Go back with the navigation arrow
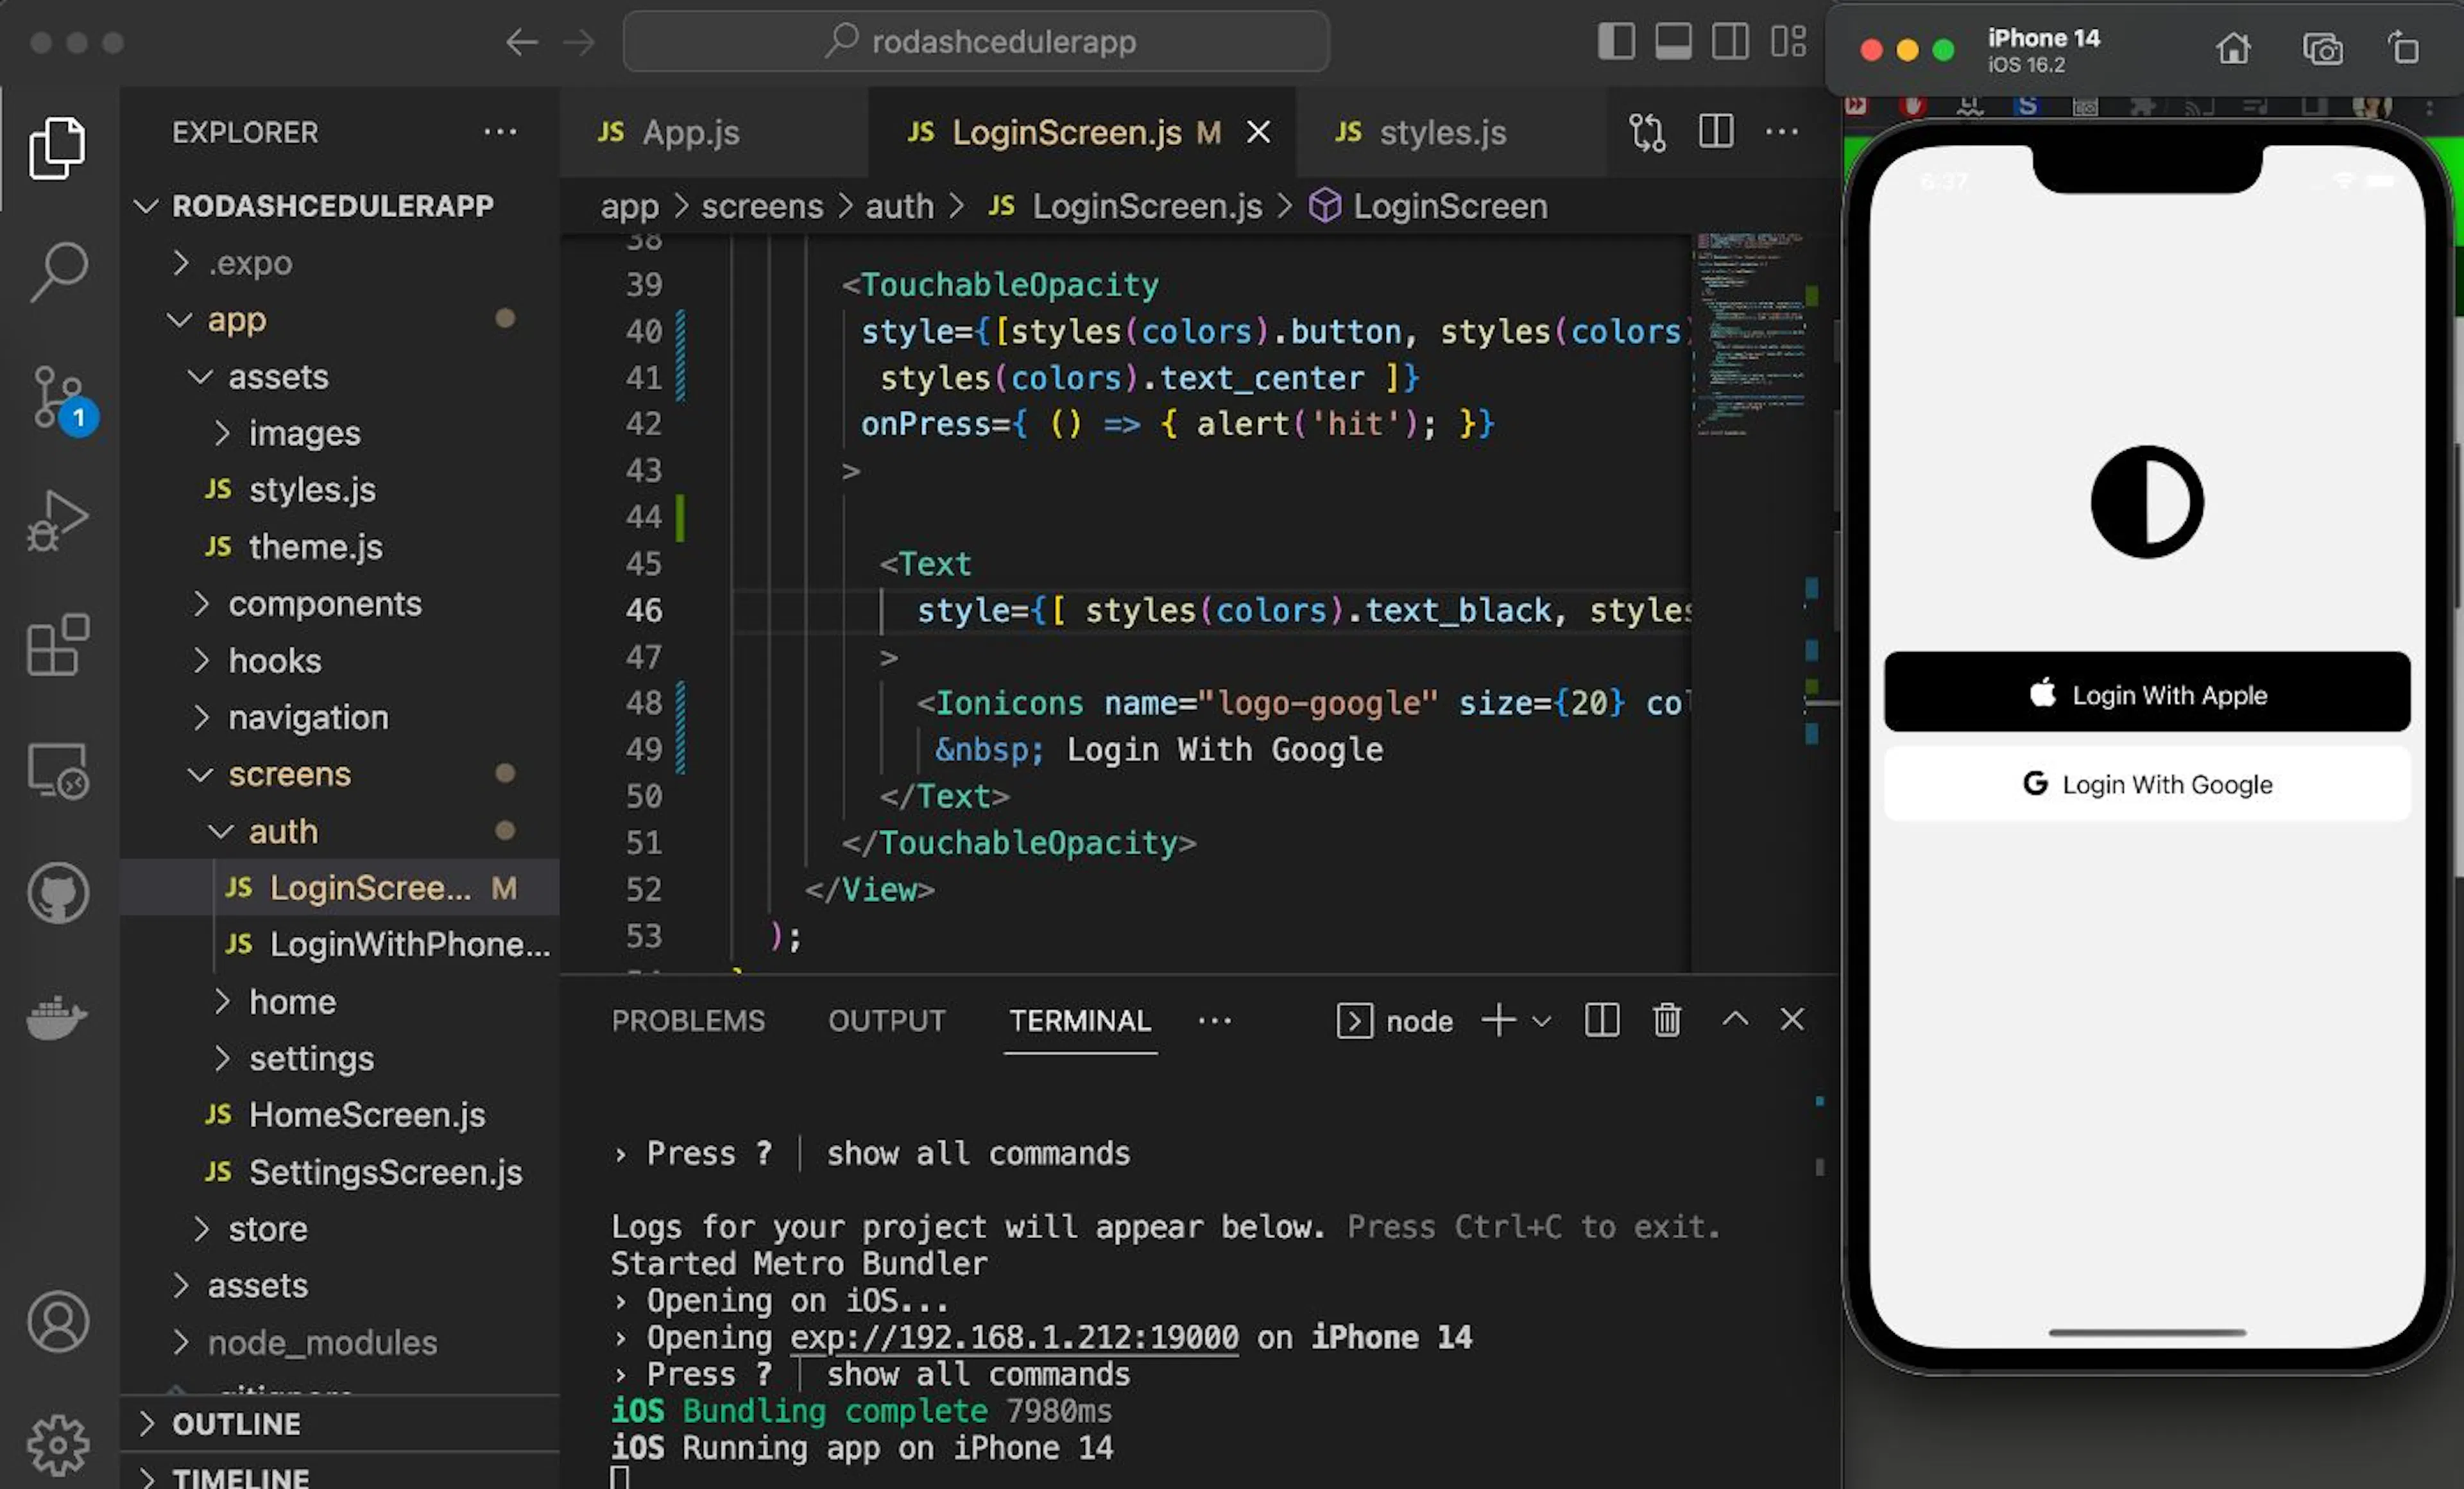 [521, 42]
